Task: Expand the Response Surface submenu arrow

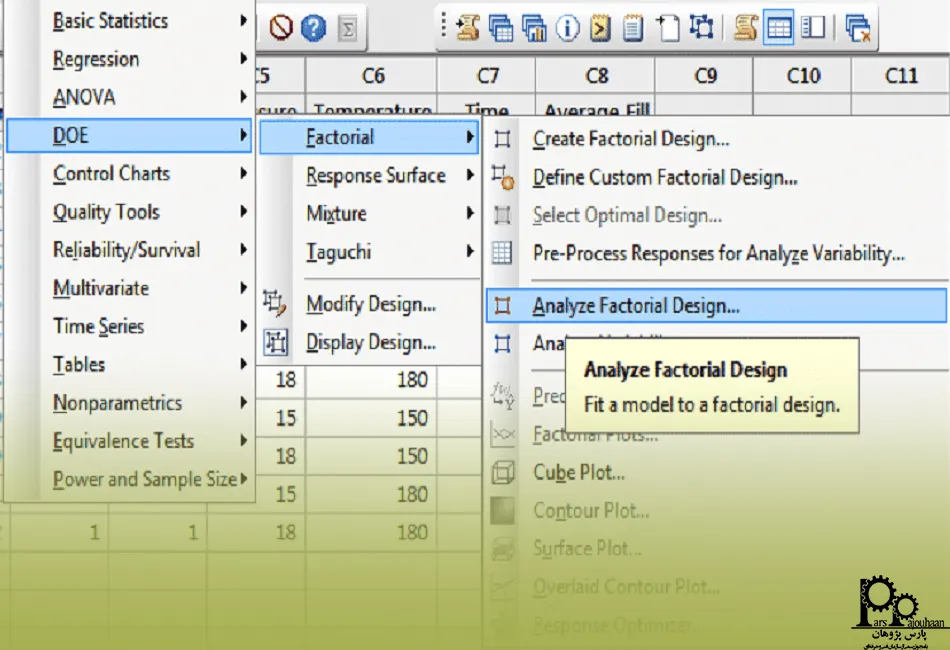Action: [470, 175]
